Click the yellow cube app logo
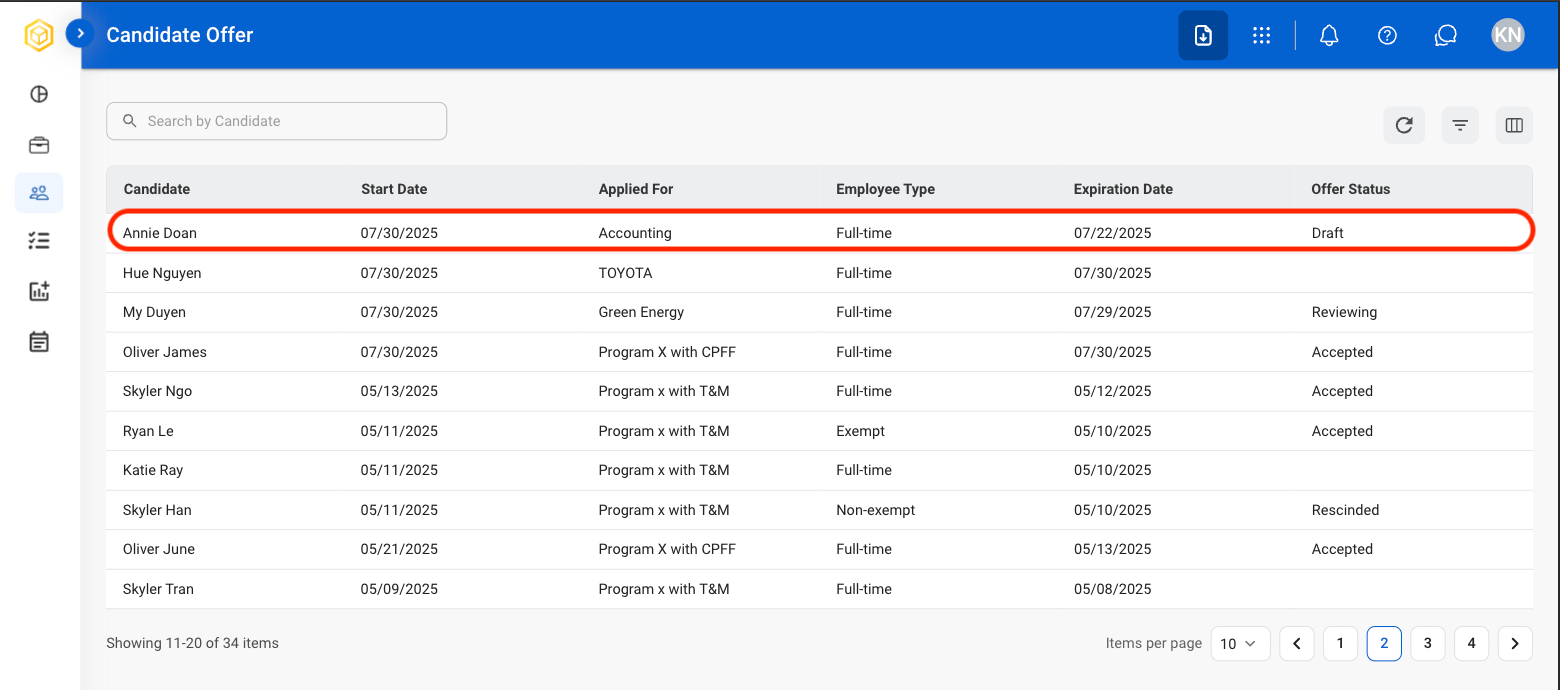 (39, 35)
